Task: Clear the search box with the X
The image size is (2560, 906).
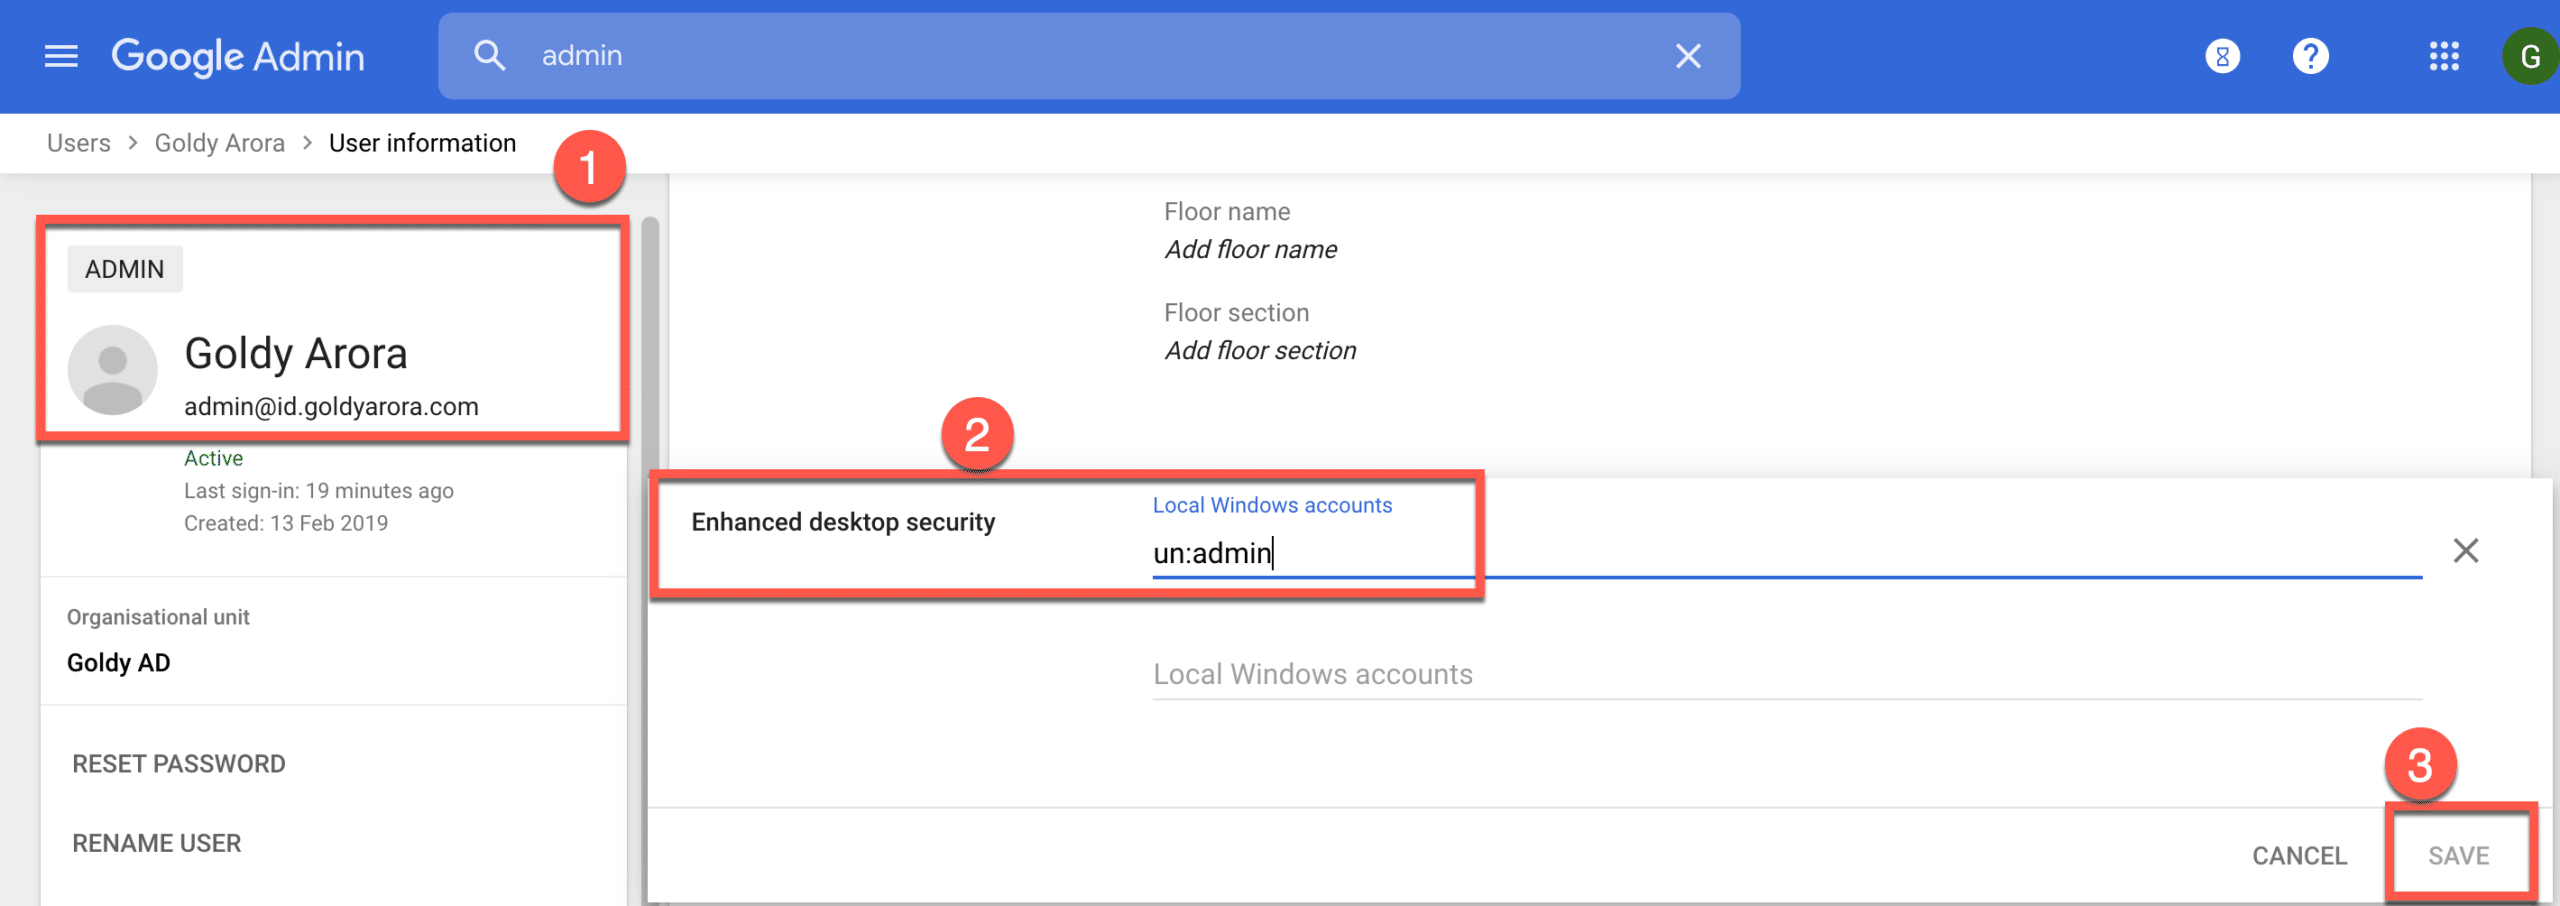Action: click(1688, 56)
